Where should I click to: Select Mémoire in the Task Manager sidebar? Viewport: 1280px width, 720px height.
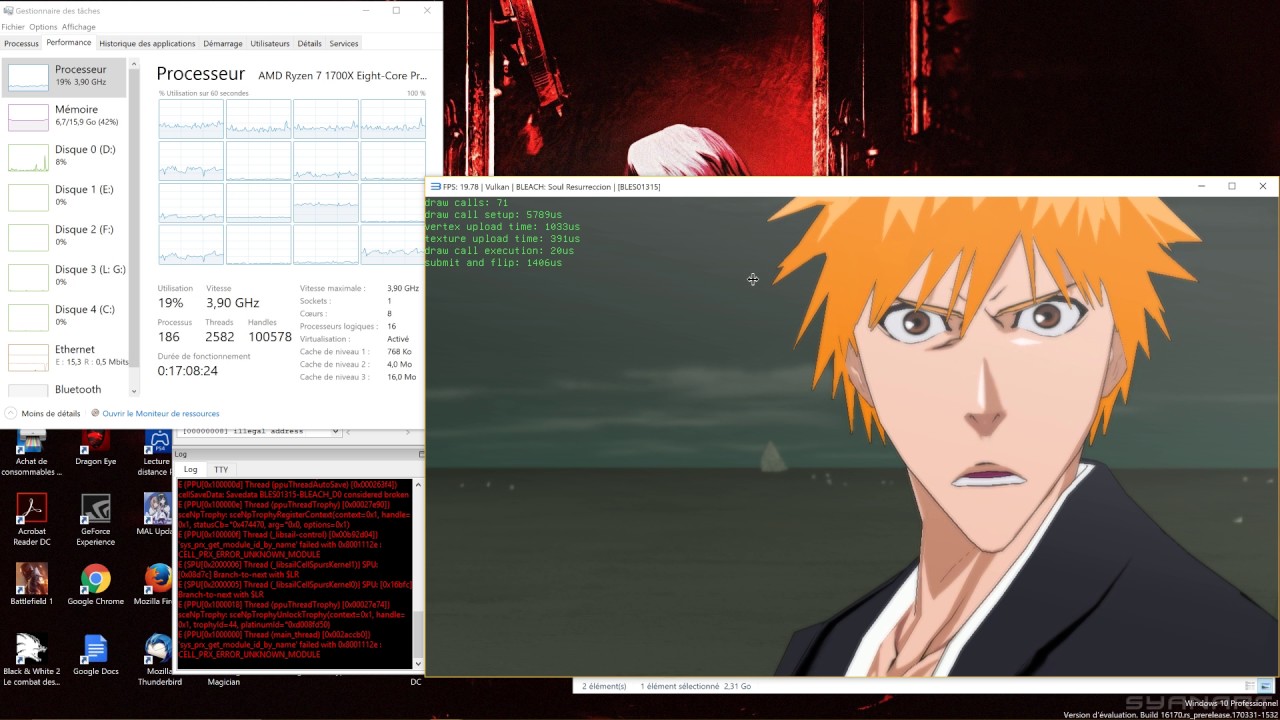point(65,117)
